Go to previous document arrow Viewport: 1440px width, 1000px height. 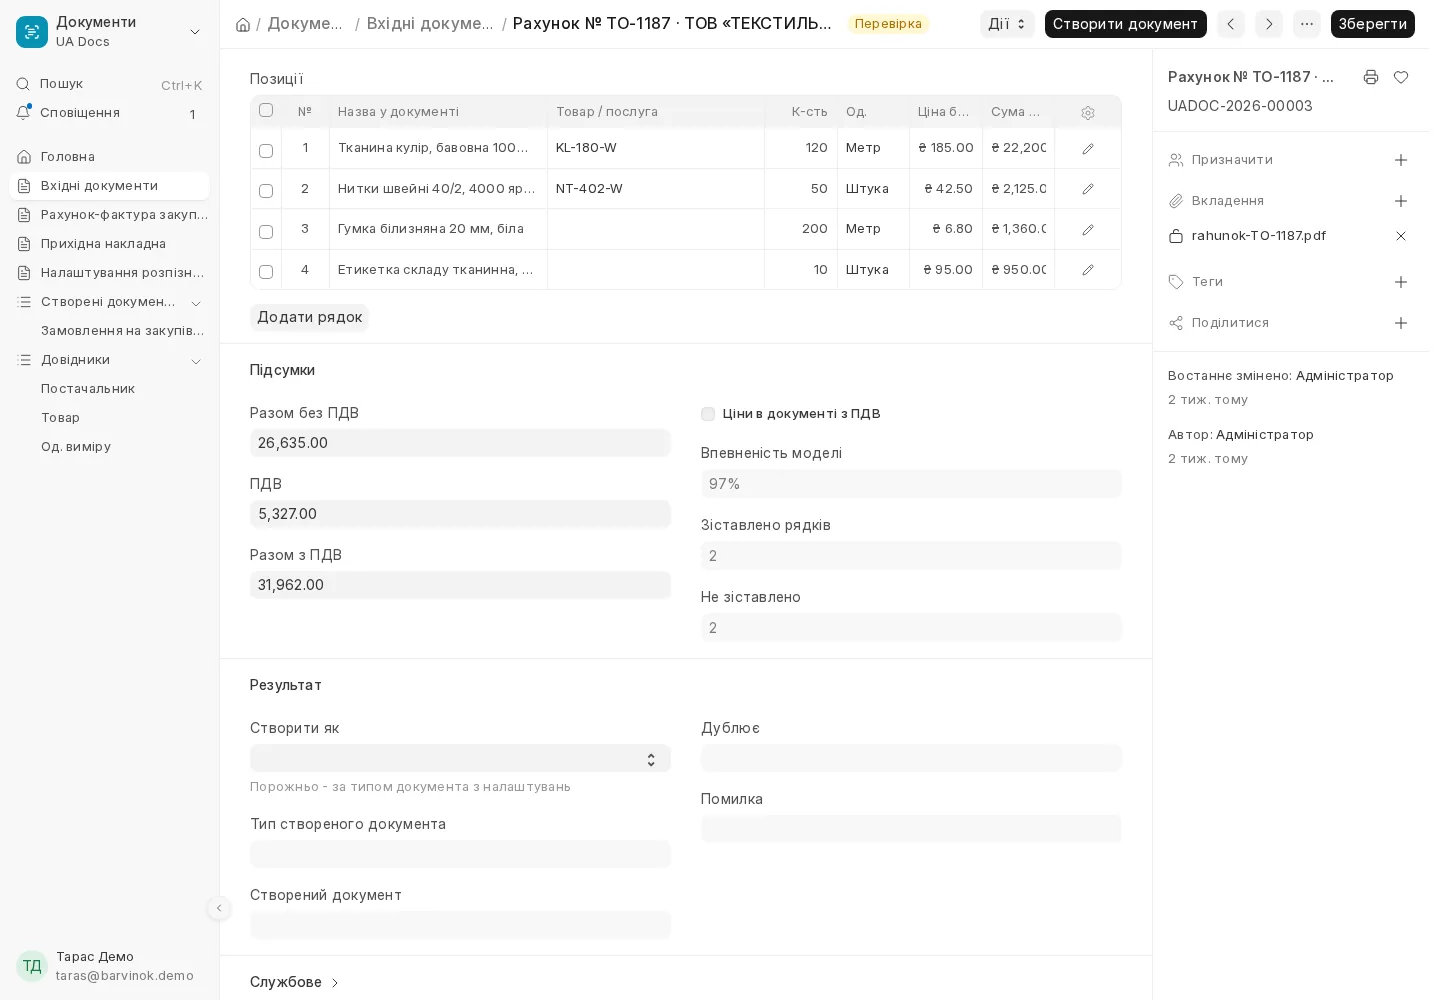(x=1231, y=24)
